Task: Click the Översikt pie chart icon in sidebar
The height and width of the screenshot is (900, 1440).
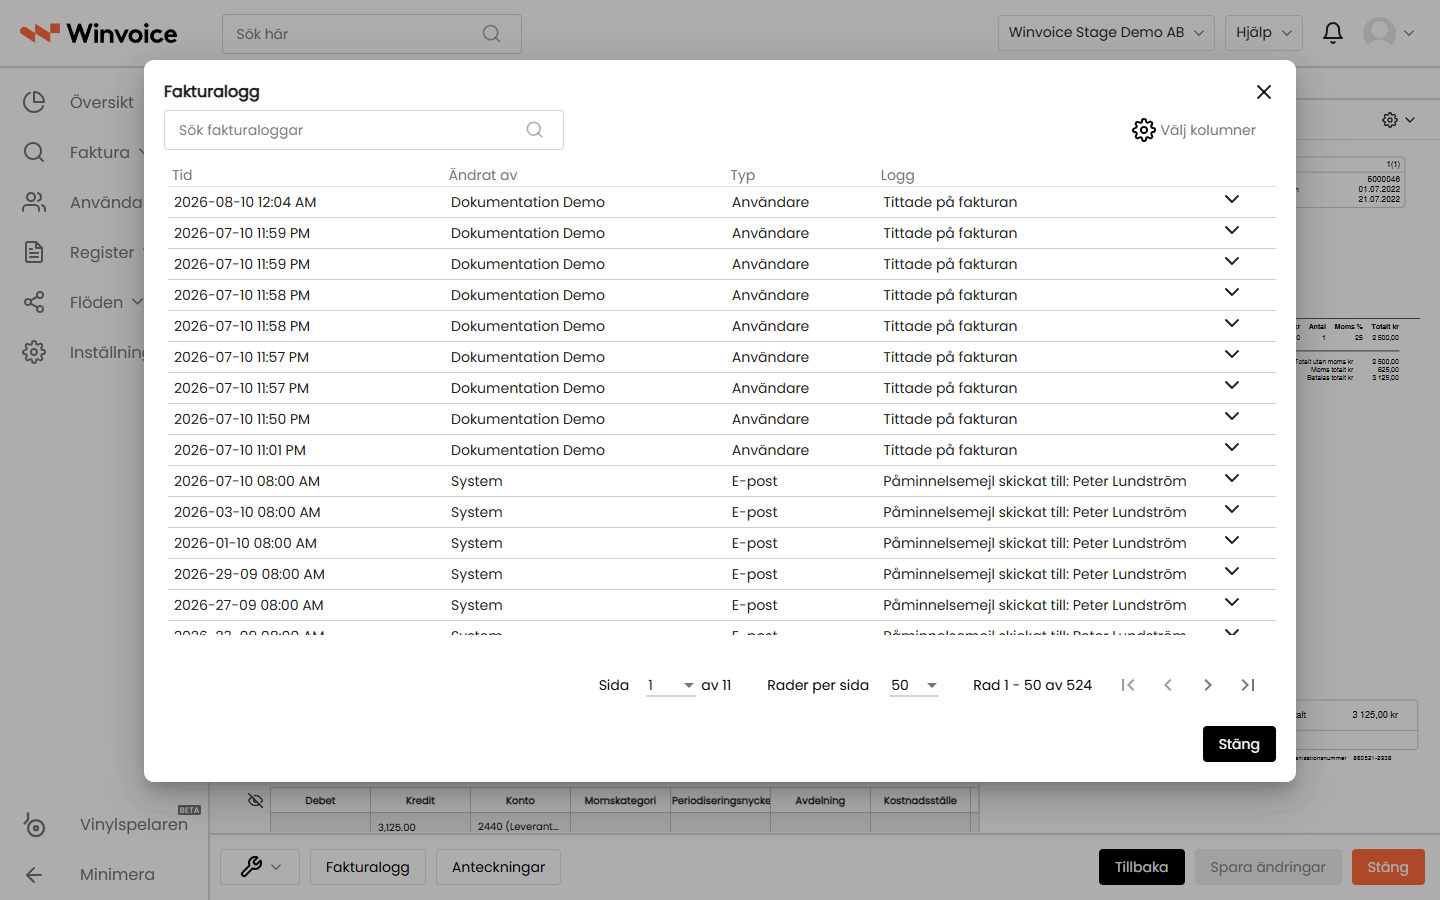Action: [34, 102]
